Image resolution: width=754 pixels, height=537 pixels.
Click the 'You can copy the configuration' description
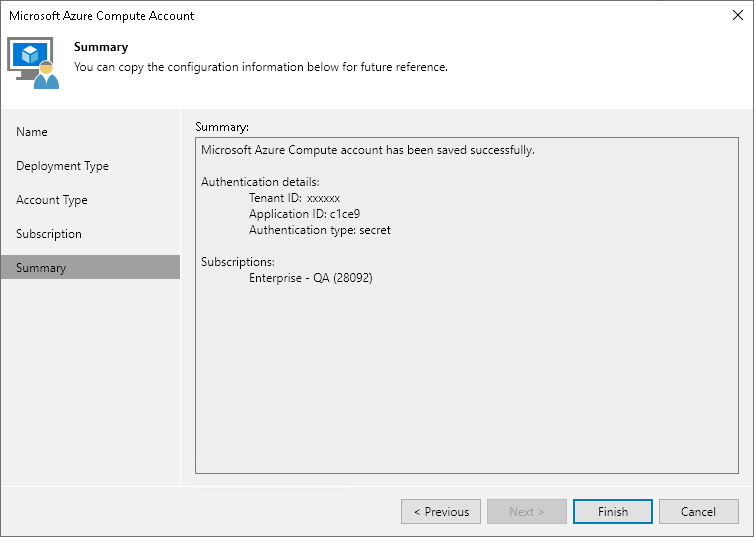[x=261, y=67]
